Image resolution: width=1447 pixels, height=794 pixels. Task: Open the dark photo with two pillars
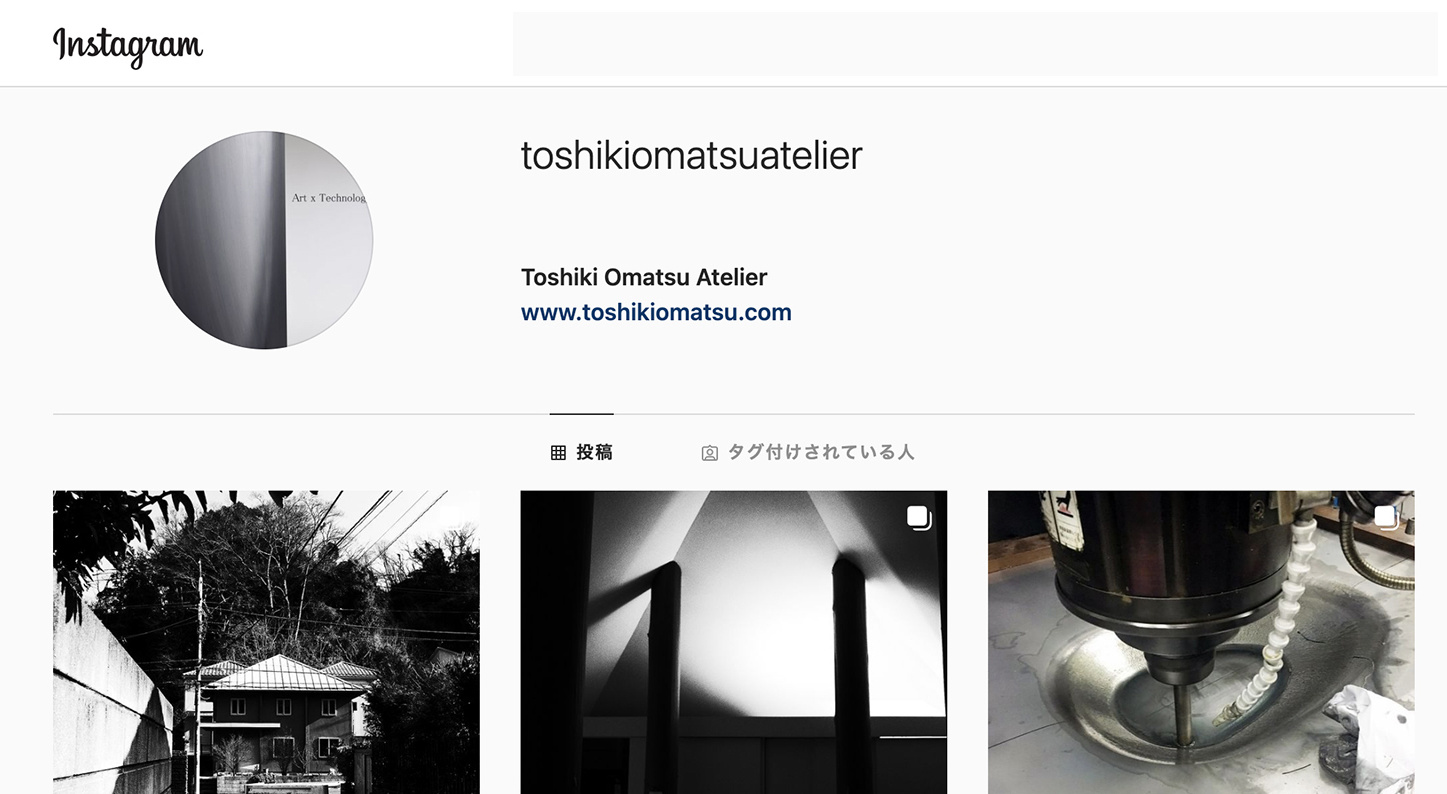pyautogui.click(x=733, y=642)
